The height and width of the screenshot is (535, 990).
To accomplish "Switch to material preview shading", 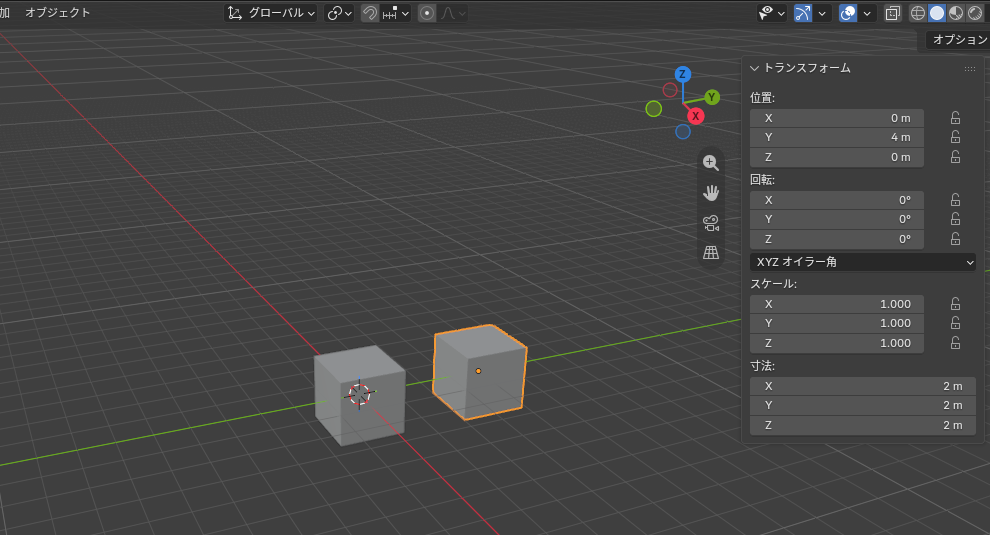I will [956, 13].
